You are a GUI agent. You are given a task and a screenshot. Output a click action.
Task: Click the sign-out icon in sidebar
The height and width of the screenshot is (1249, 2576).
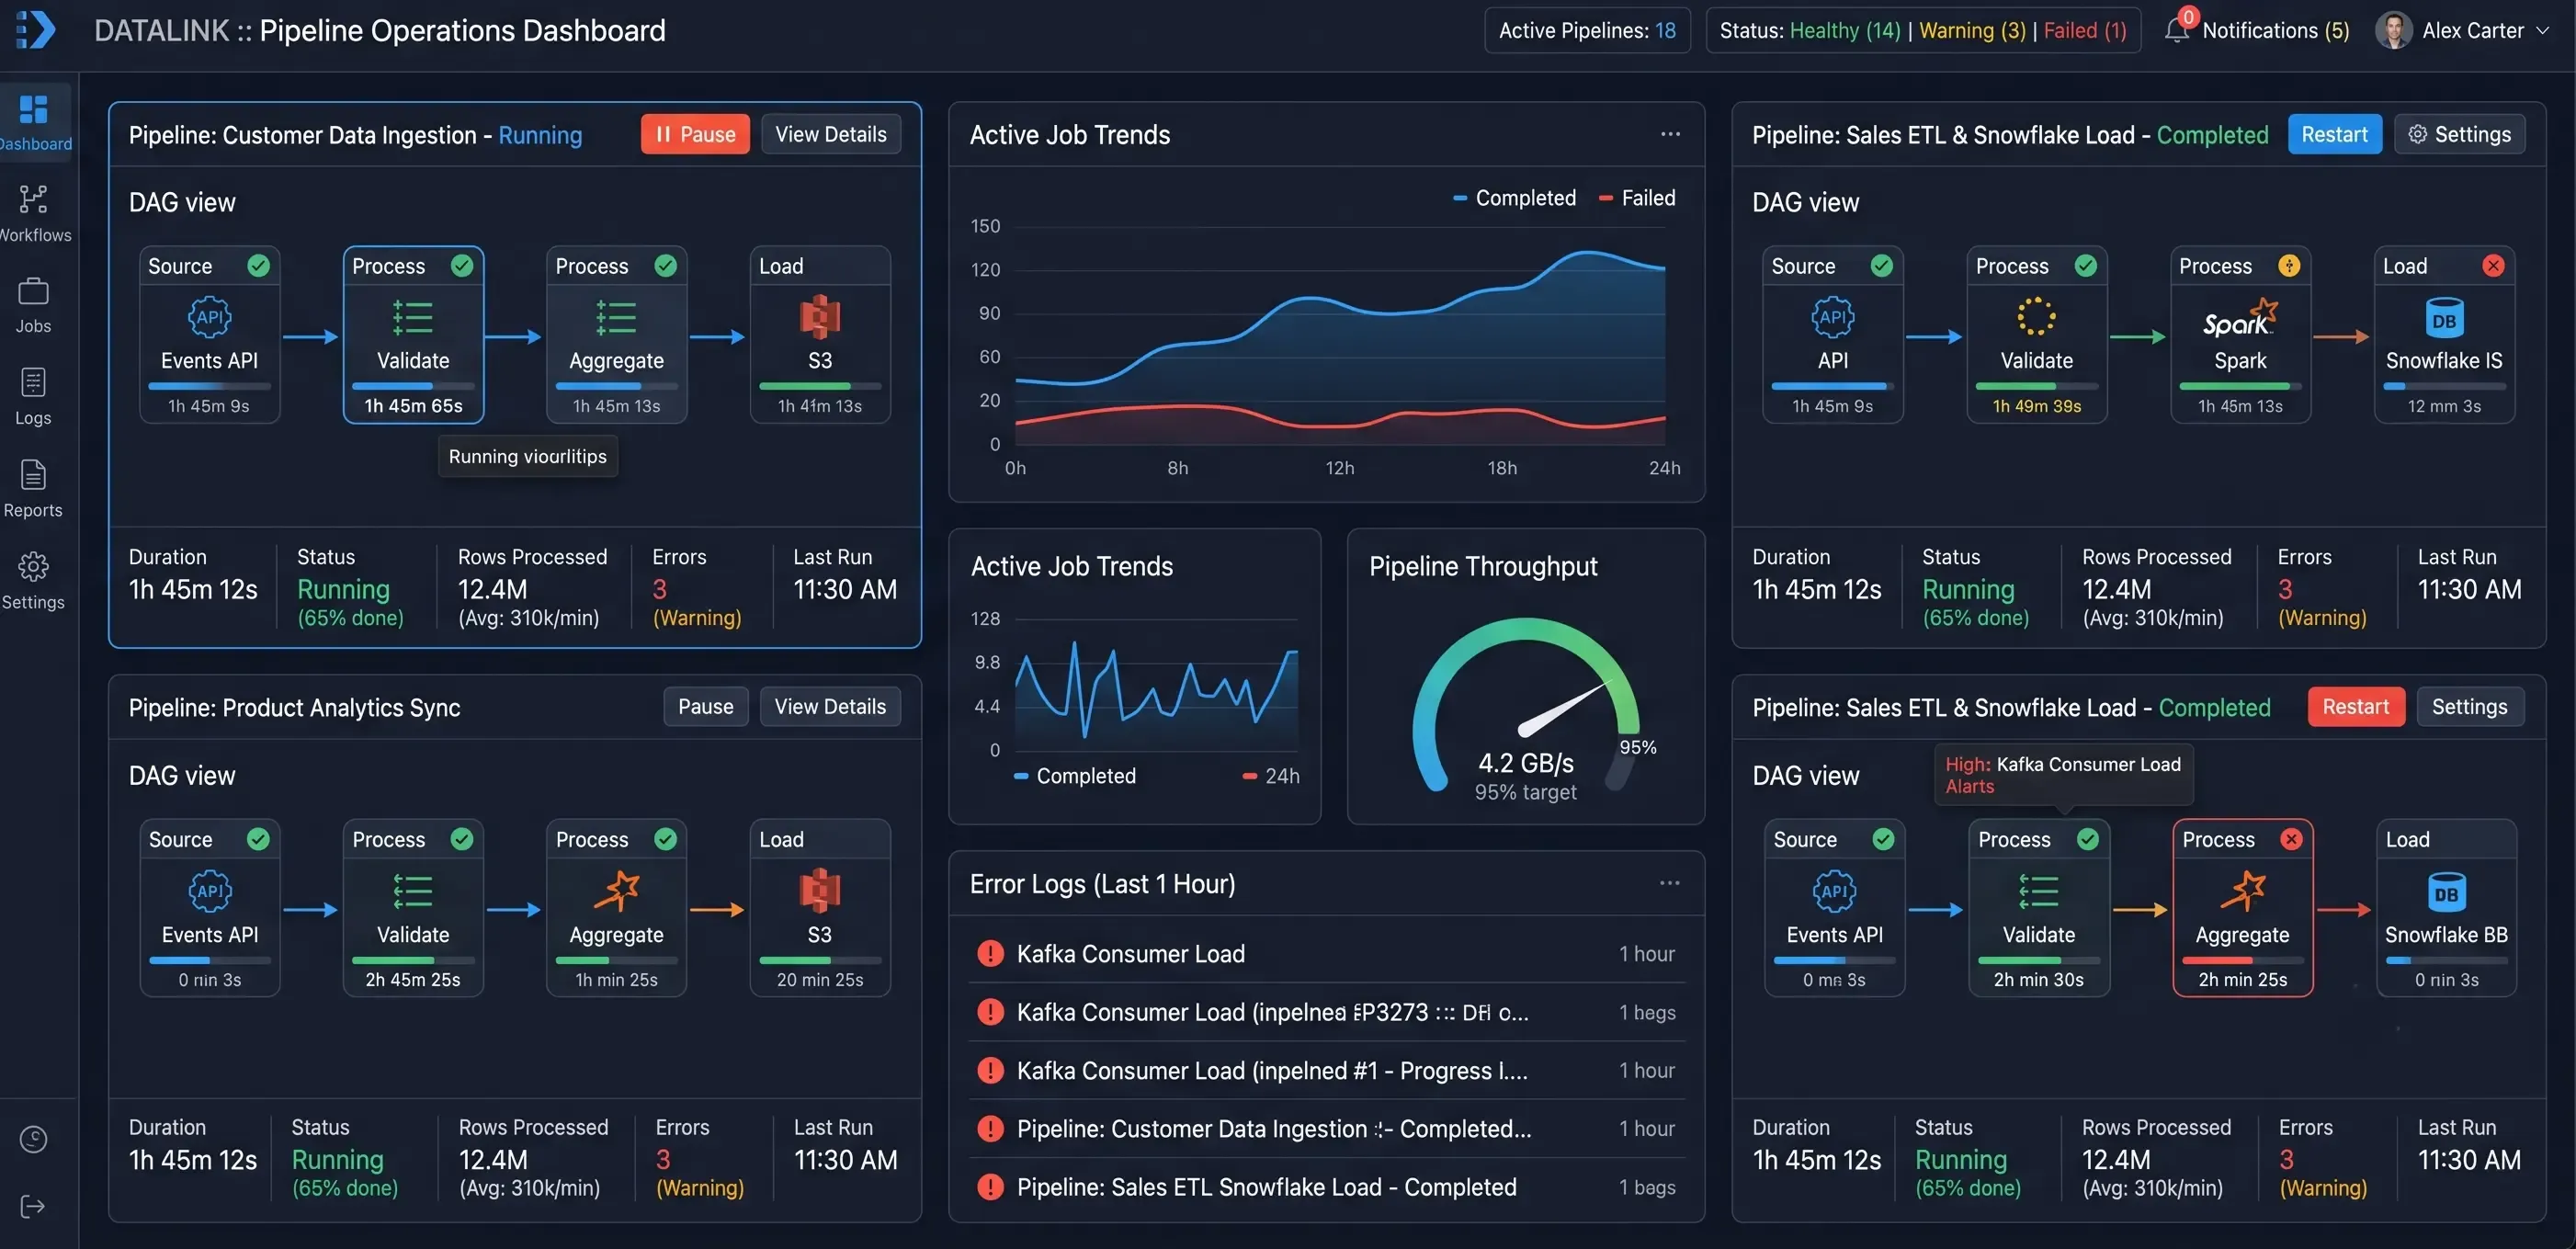[33, 1206]
